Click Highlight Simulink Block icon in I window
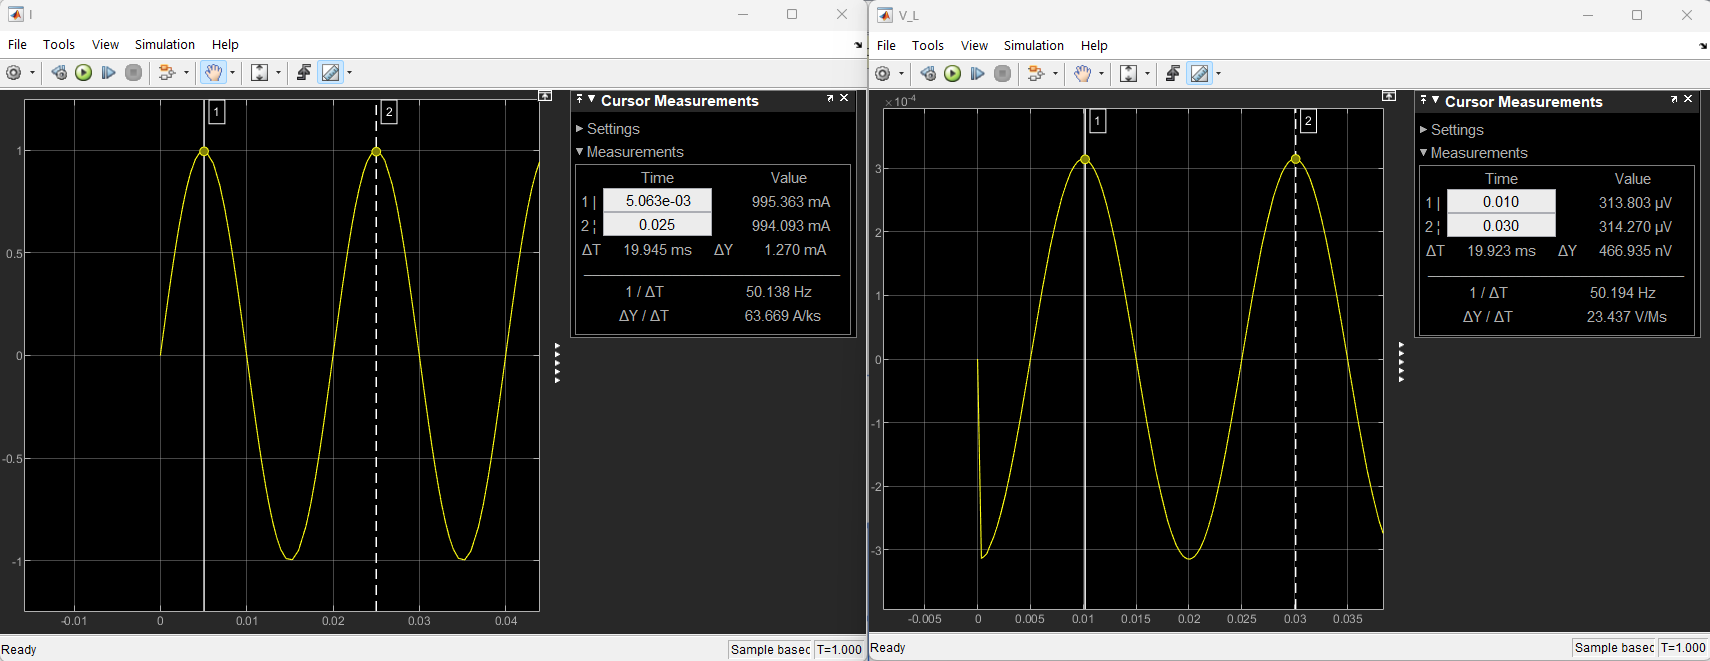The image size is (1710, 661). coord(167,72)
